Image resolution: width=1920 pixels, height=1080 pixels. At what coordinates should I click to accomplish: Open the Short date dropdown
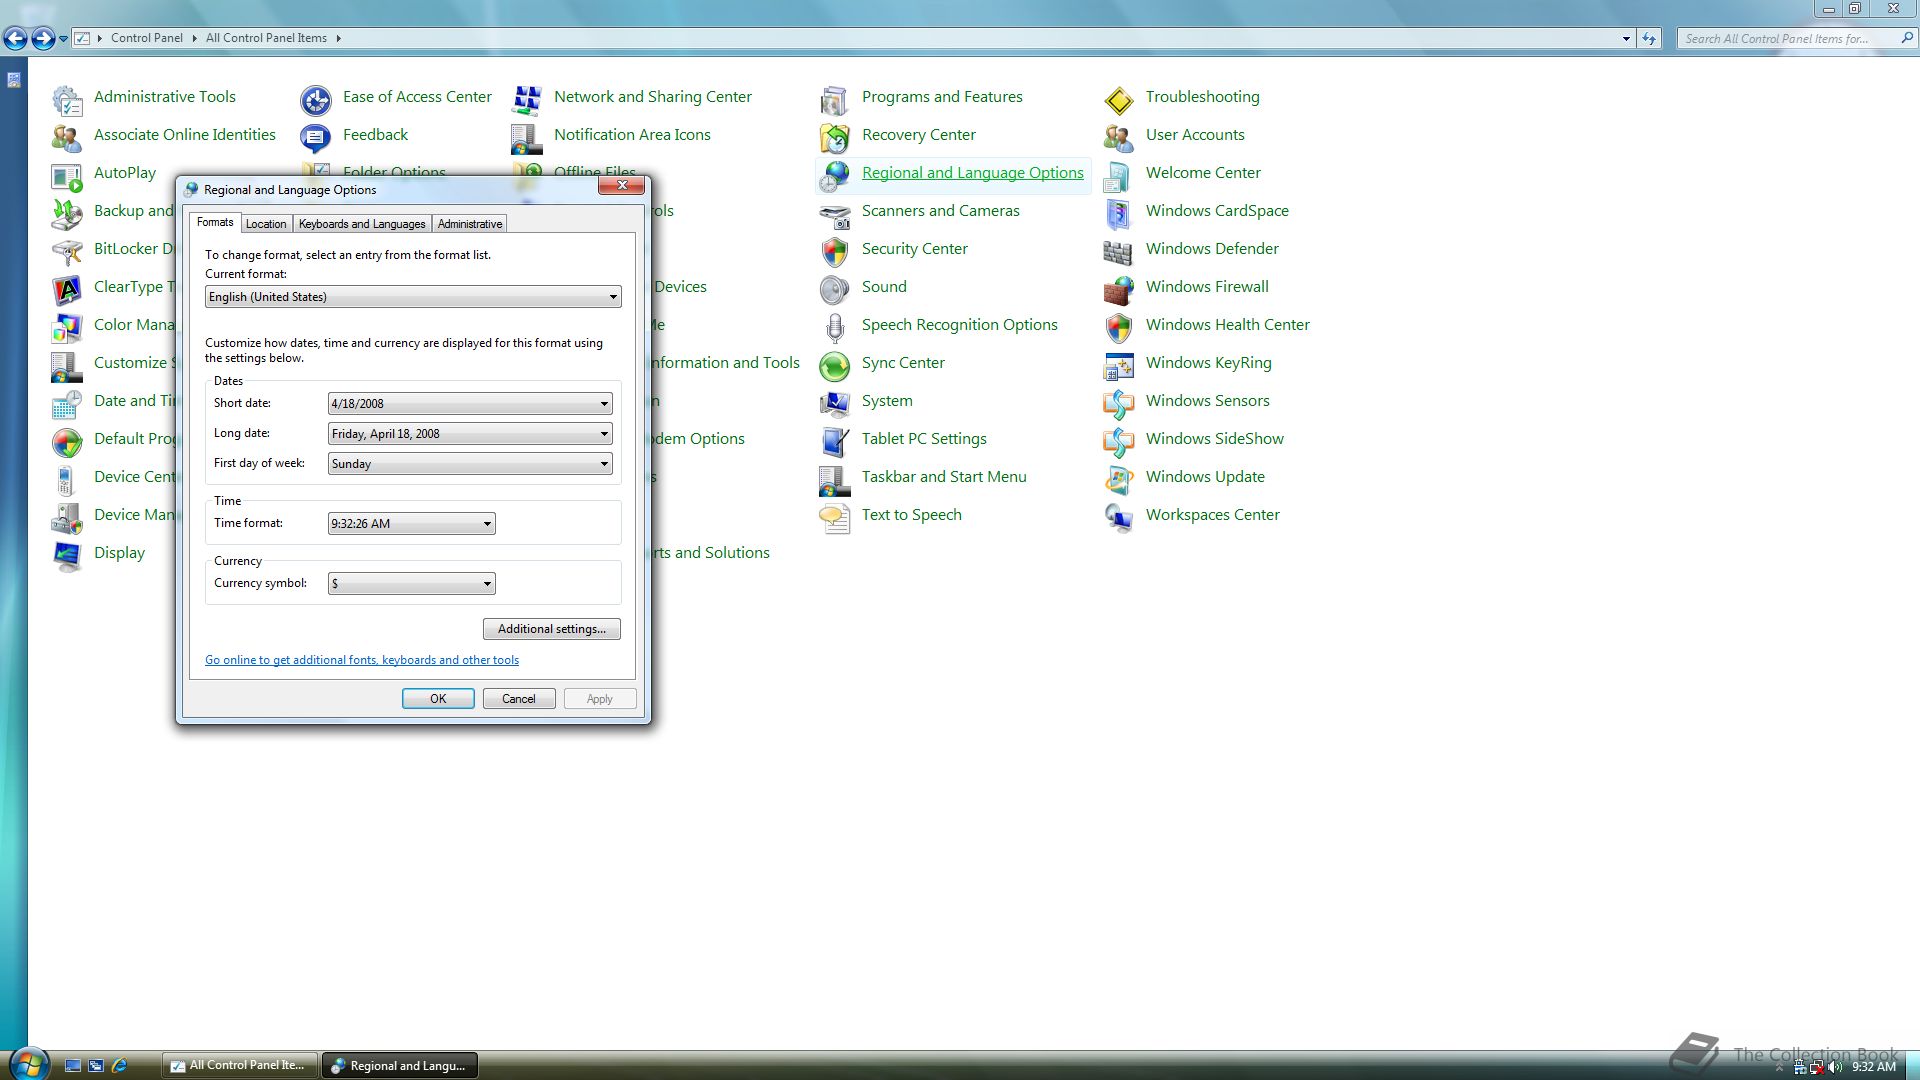(x=470, y=404)
